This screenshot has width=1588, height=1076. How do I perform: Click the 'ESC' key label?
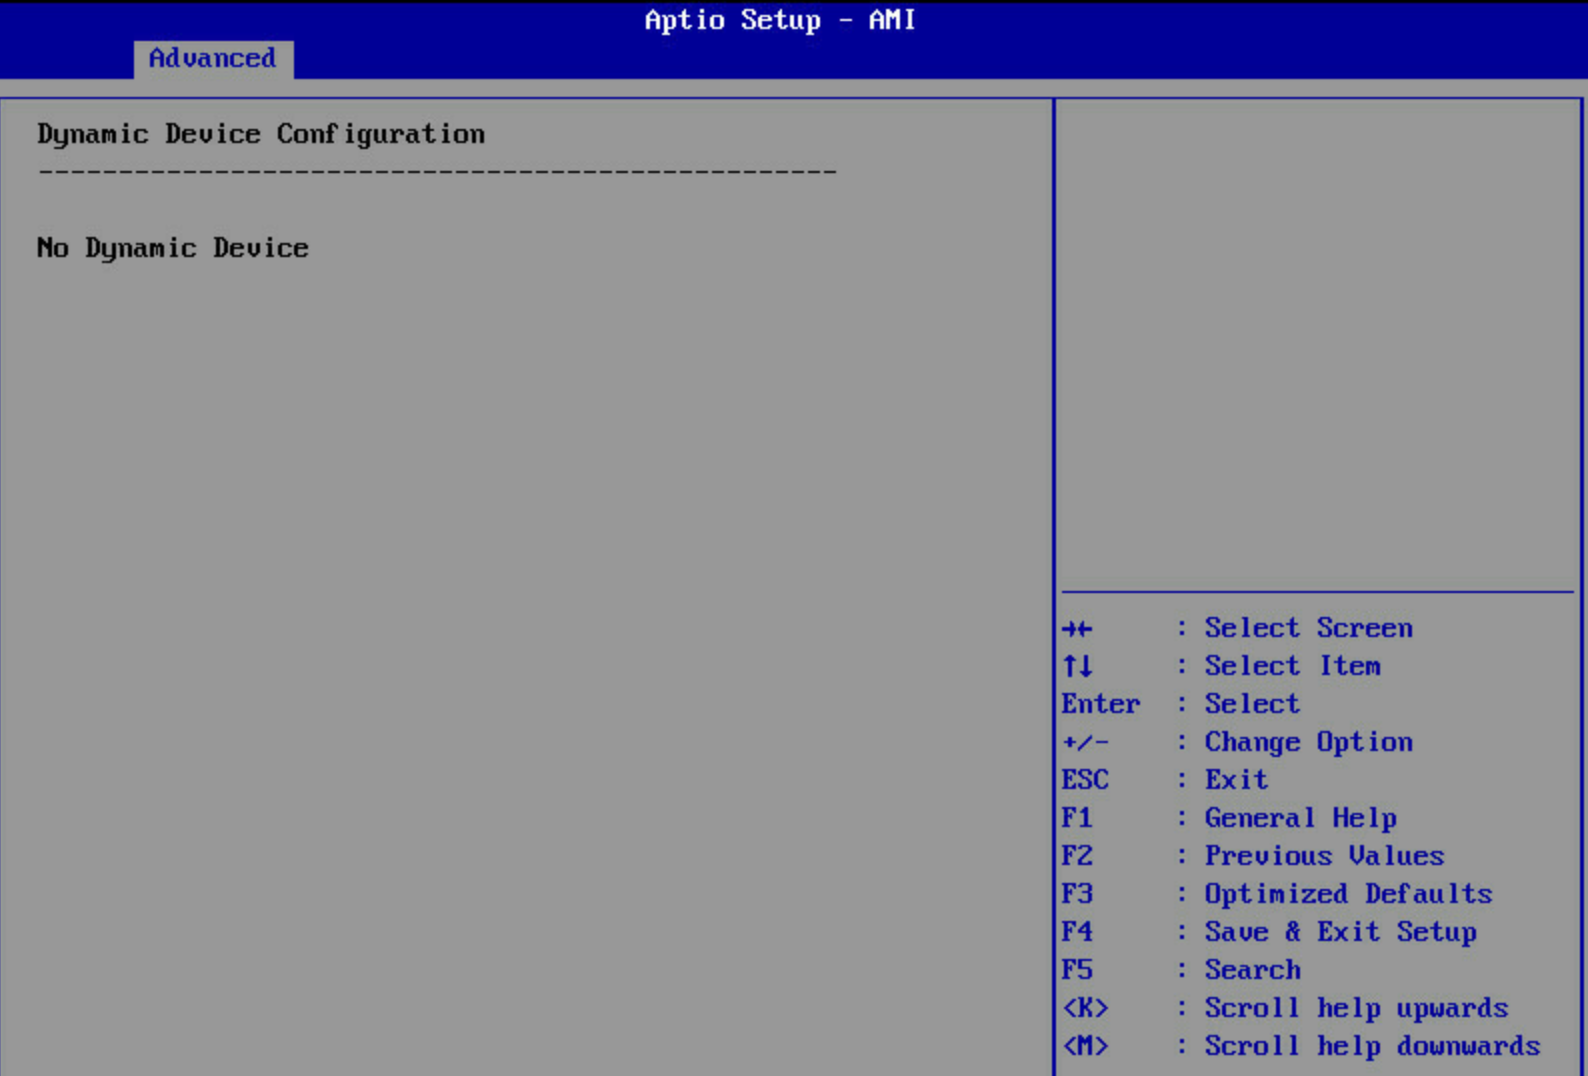point(1085,780)
